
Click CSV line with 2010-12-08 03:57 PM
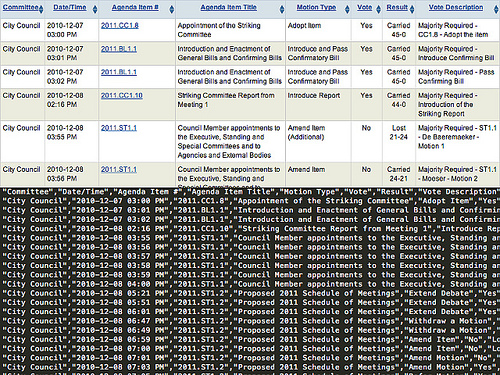(250, 256)
